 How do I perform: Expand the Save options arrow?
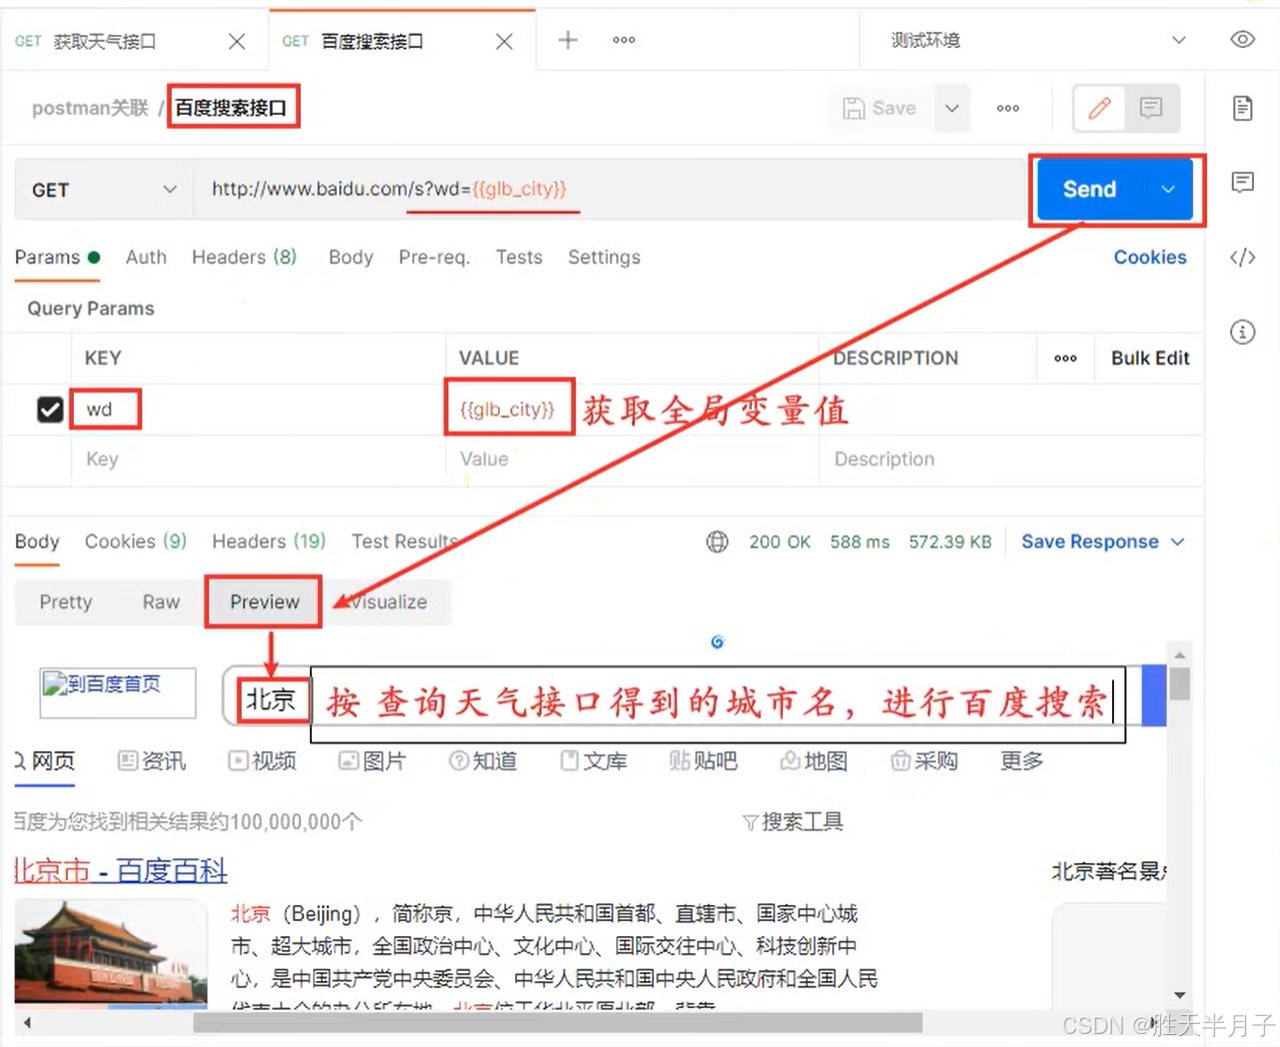pyautogui.click(x=952, y=108)
